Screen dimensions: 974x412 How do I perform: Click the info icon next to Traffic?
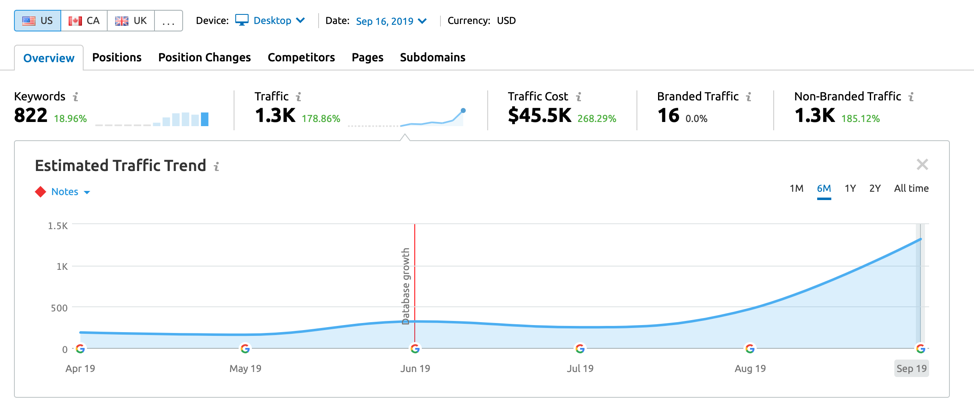tap(299, 97)
